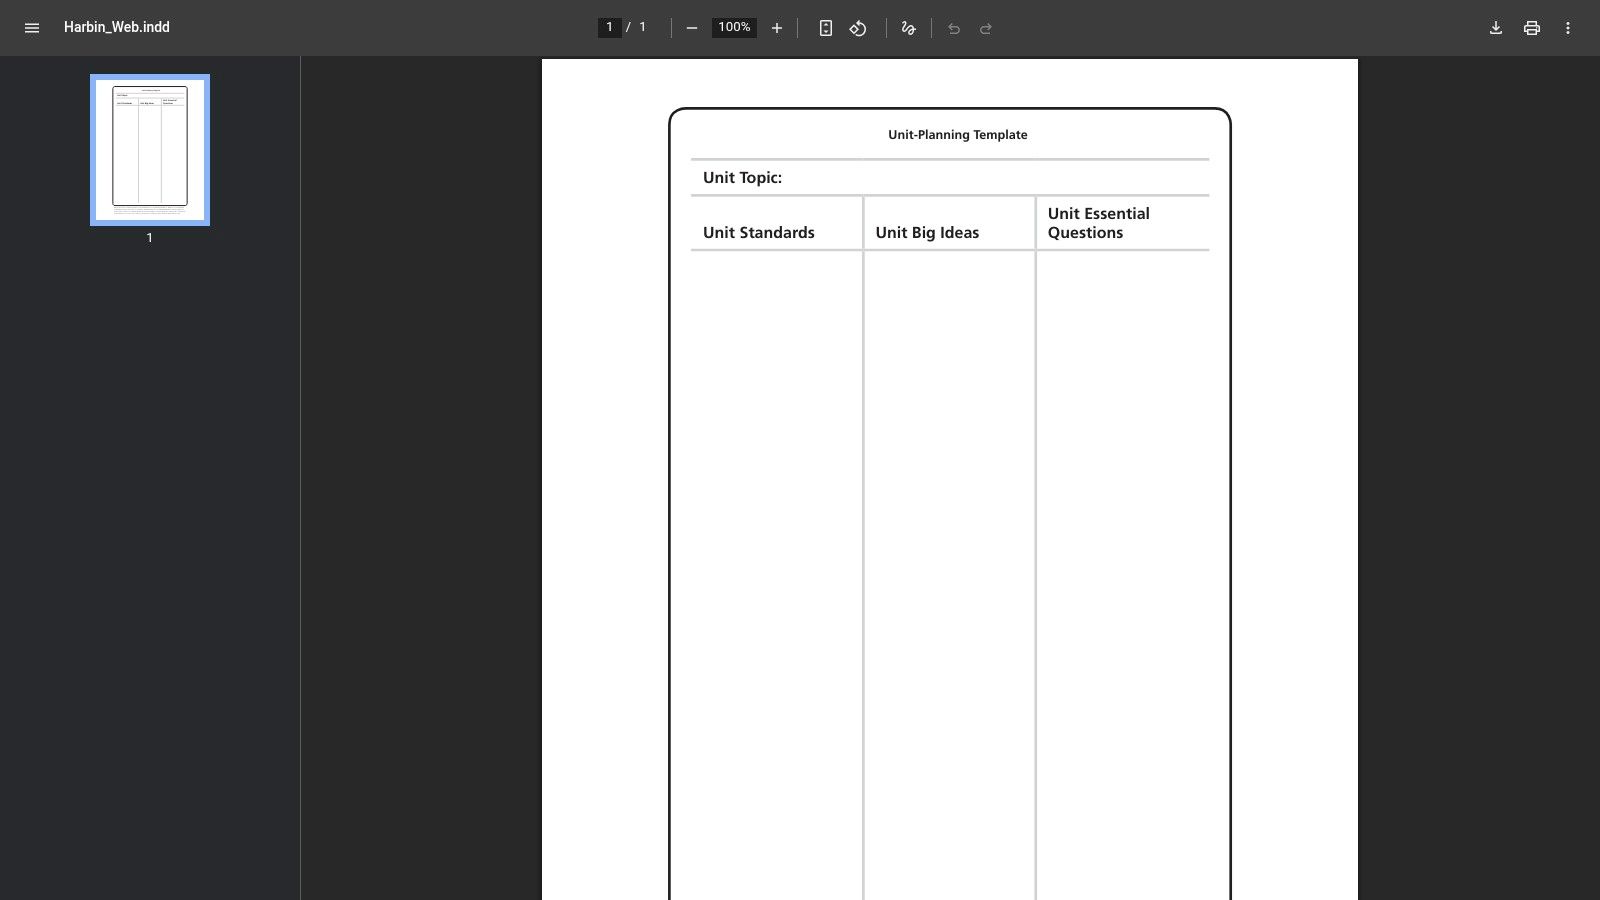1600x900 pixels.
Task: Undo the last annotation
Action: pos(952,28)
